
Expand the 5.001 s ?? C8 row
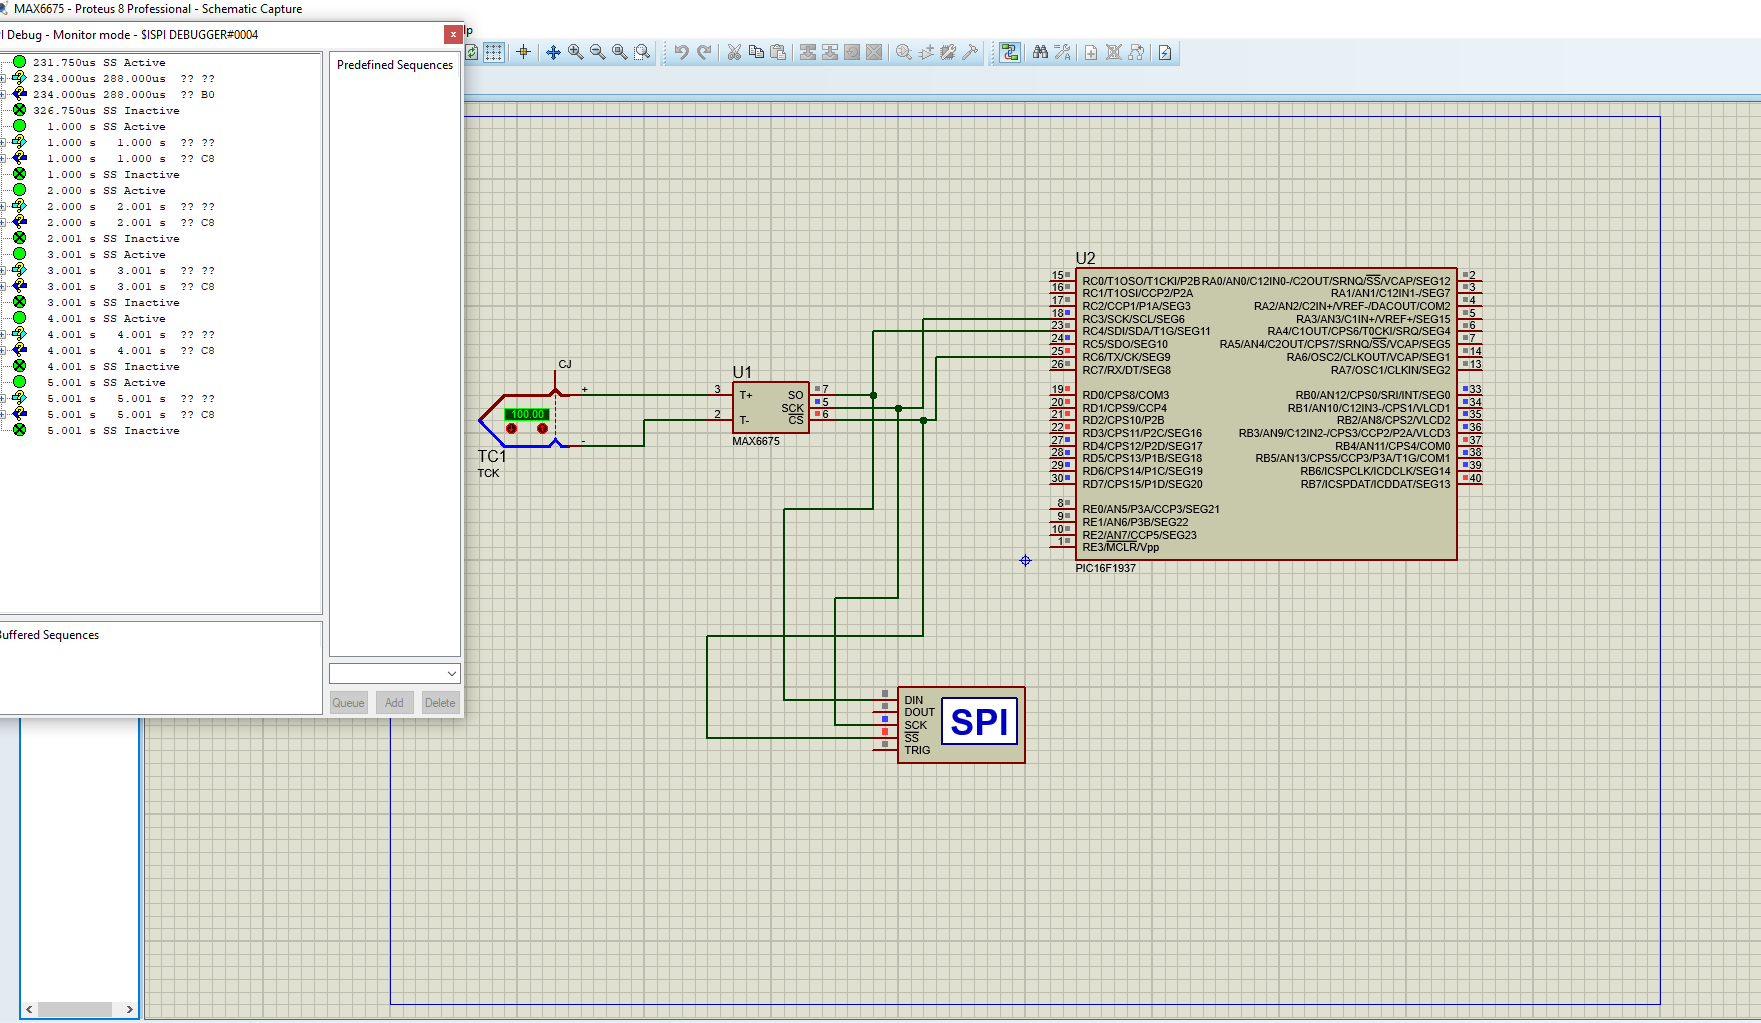[x=3, y=415]
